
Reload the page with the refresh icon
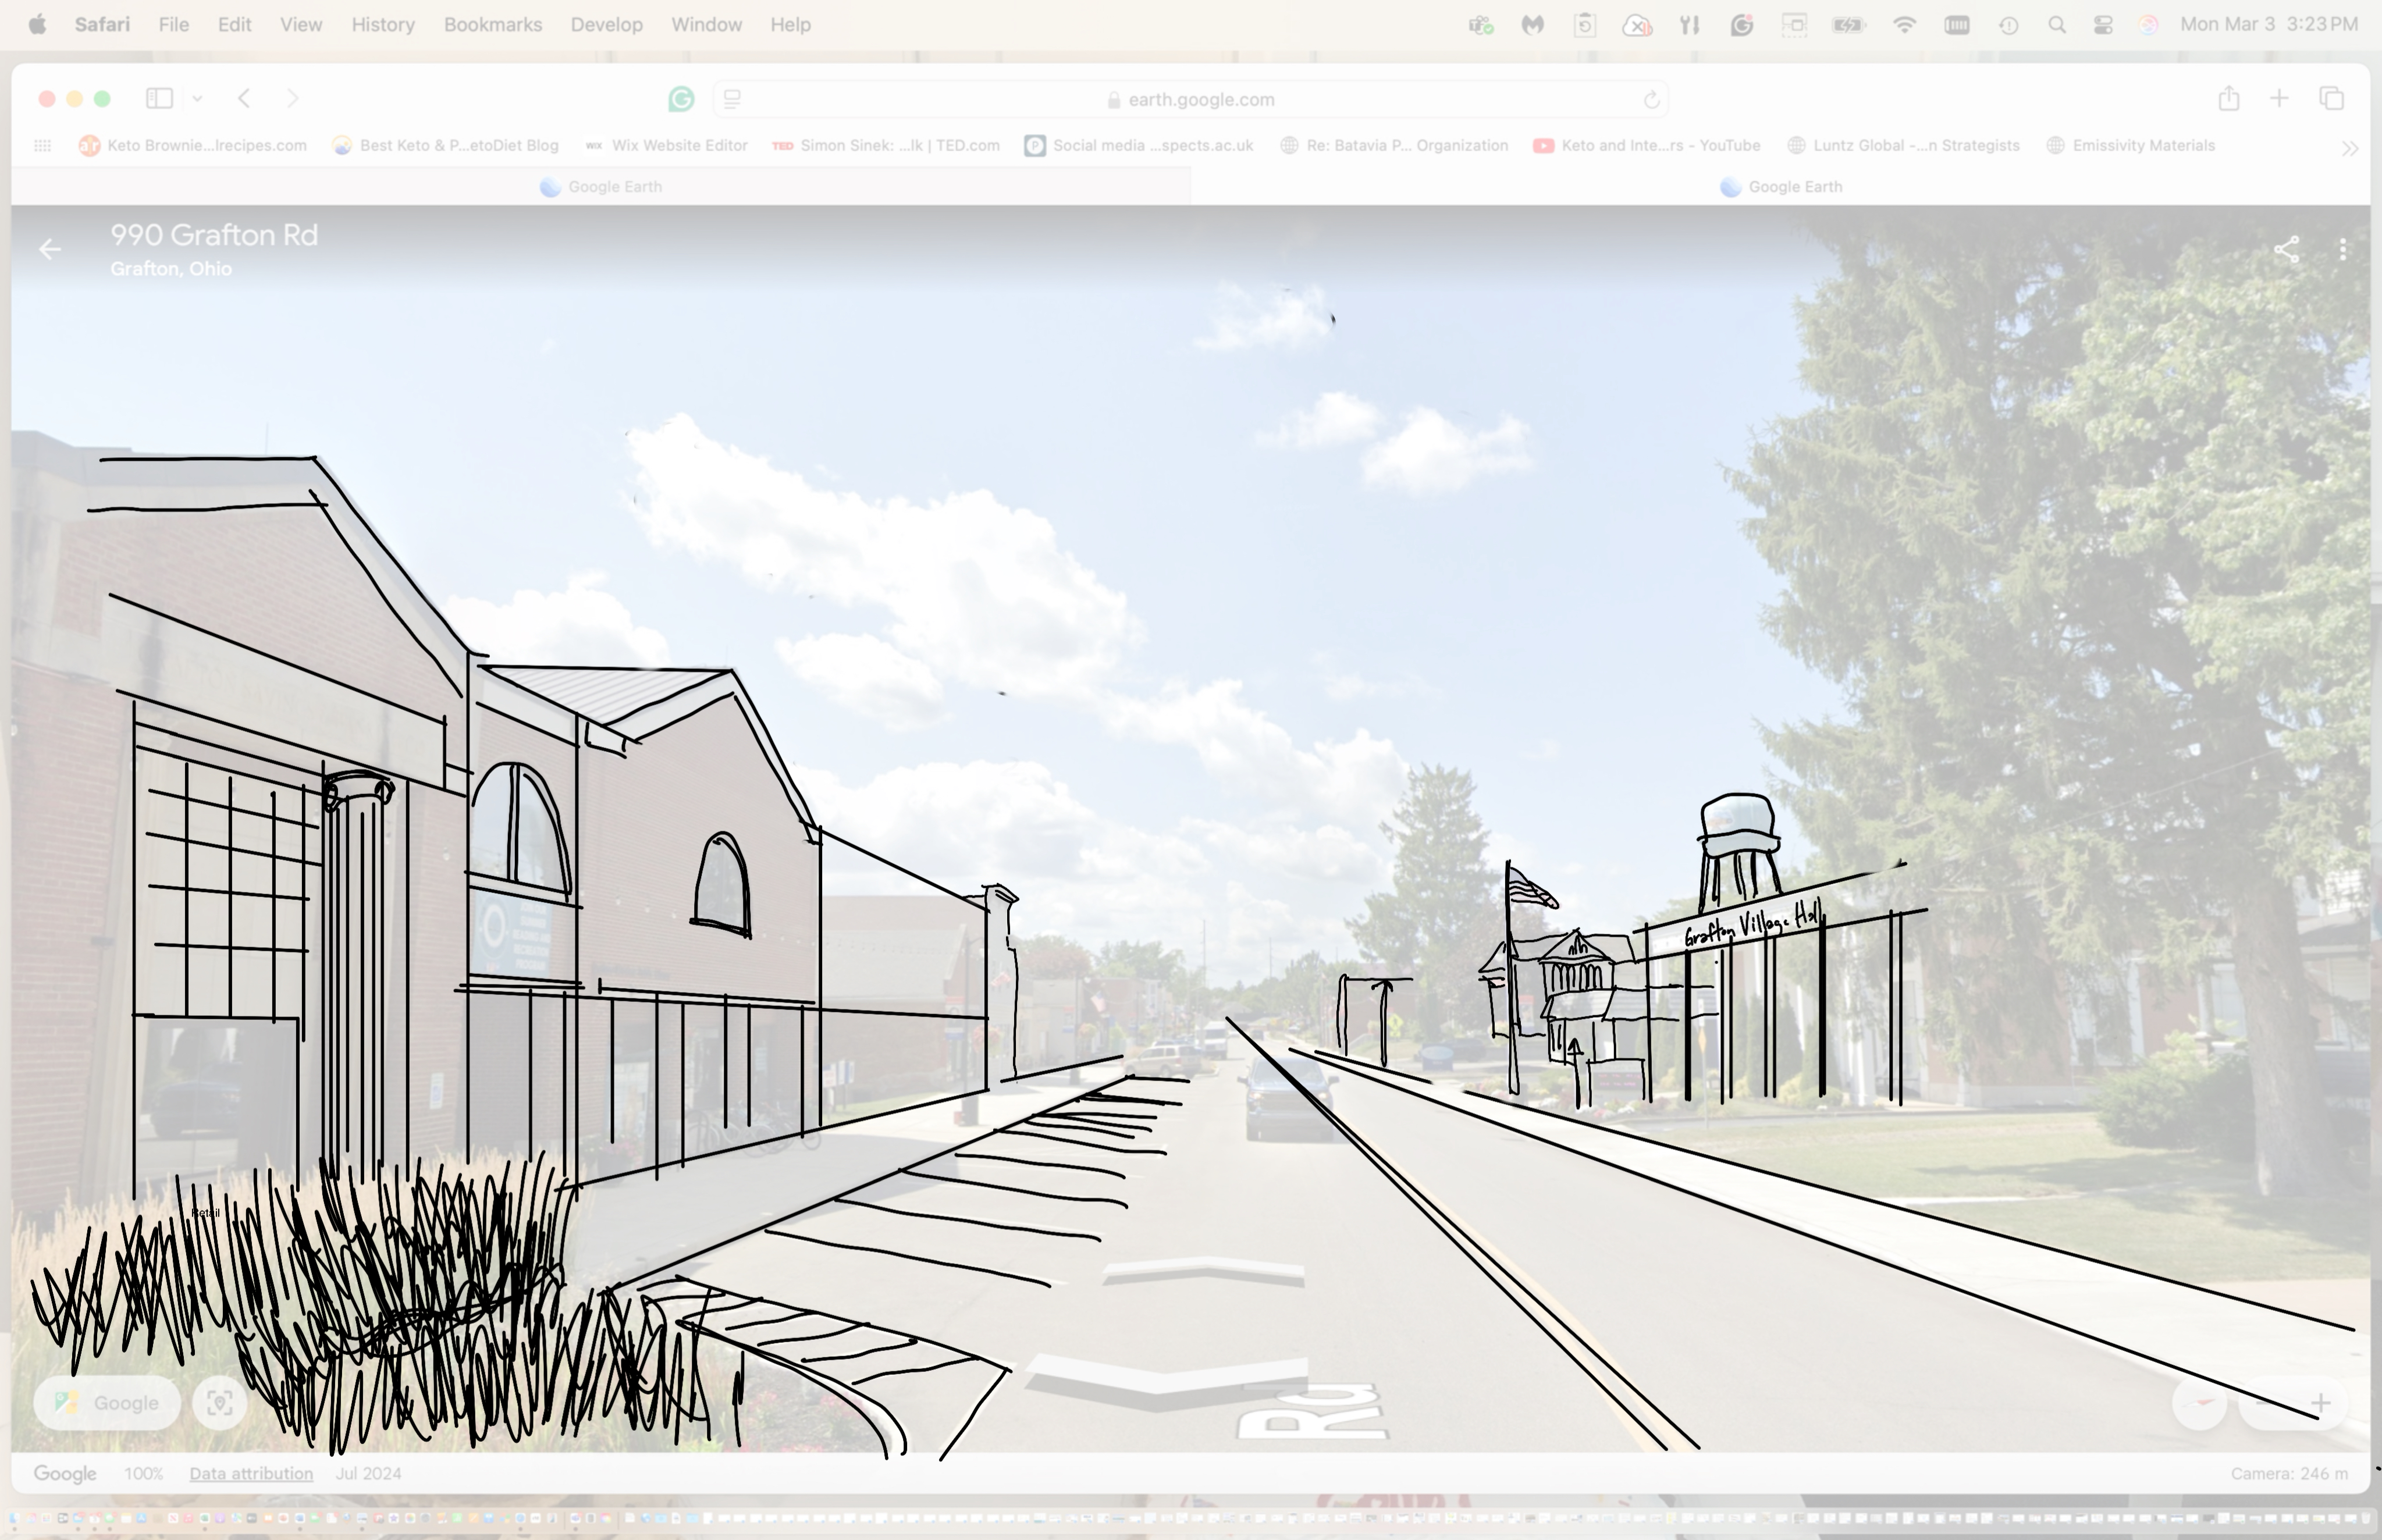click(x=1651, y=99)
